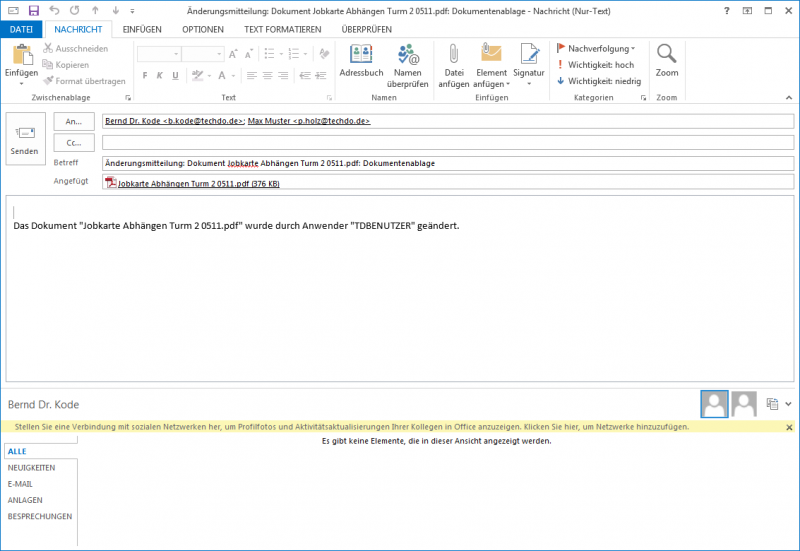
Task: Collapse the people pane with chevron
Action: coord(788,404)
